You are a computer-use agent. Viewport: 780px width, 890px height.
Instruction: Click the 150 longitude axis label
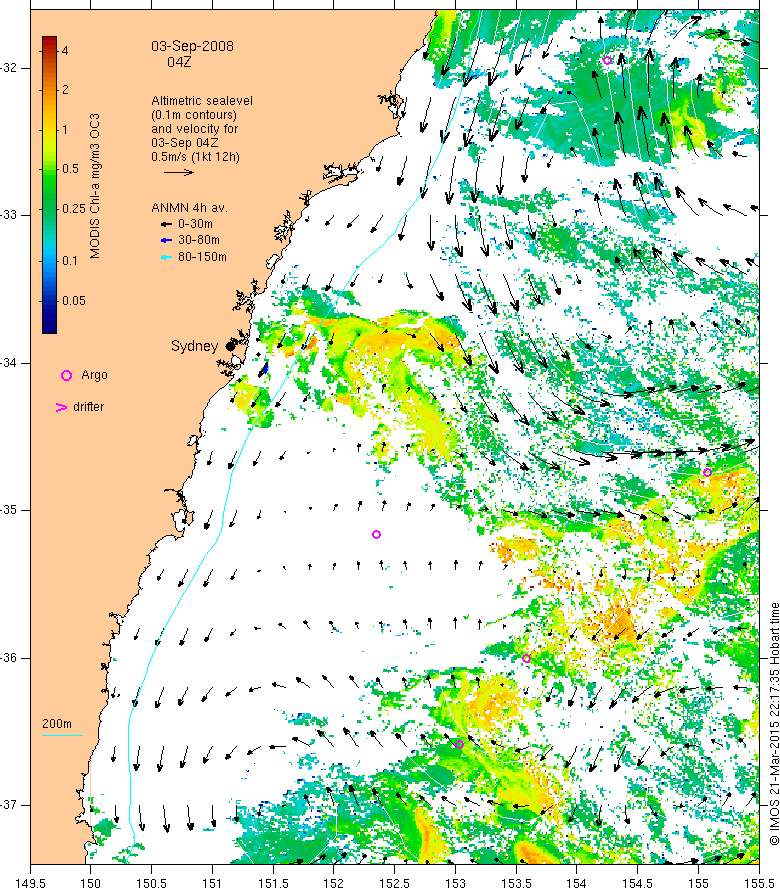[90, 884]
